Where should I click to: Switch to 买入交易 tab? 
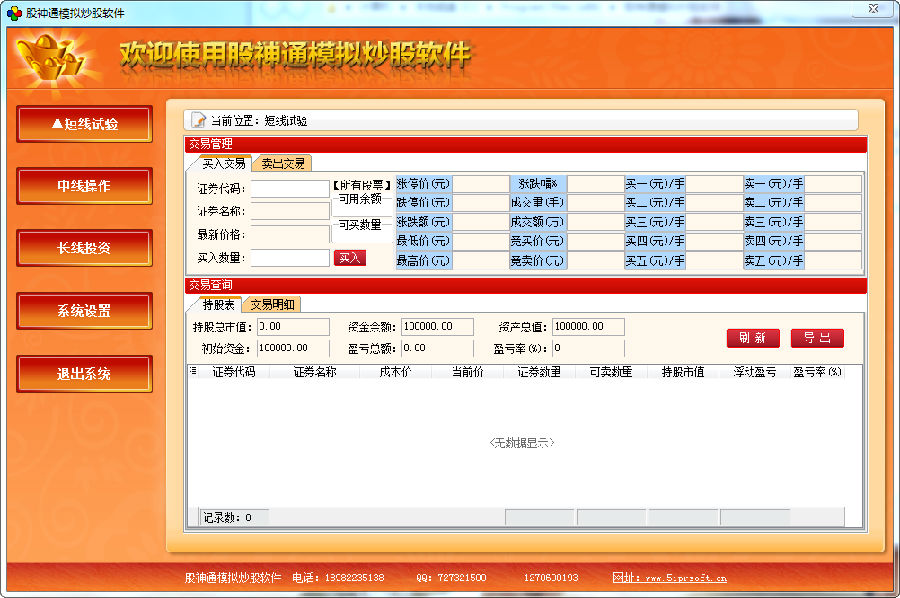tap(223, 164)
